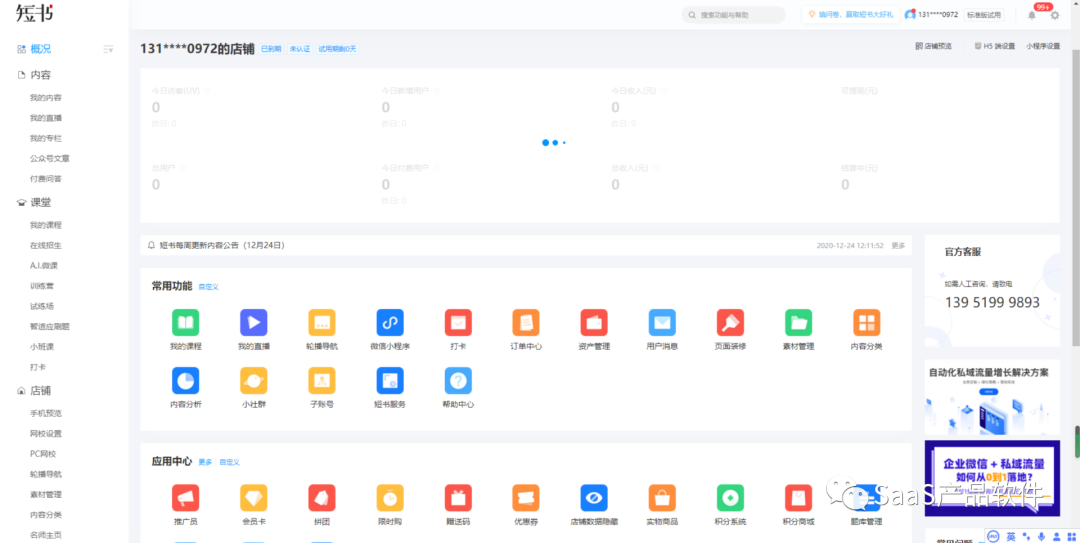This screenshot has width=1080, height=543.
Task: Click 自定义 link beside 常用功能
Action: (x=208, y=287)
